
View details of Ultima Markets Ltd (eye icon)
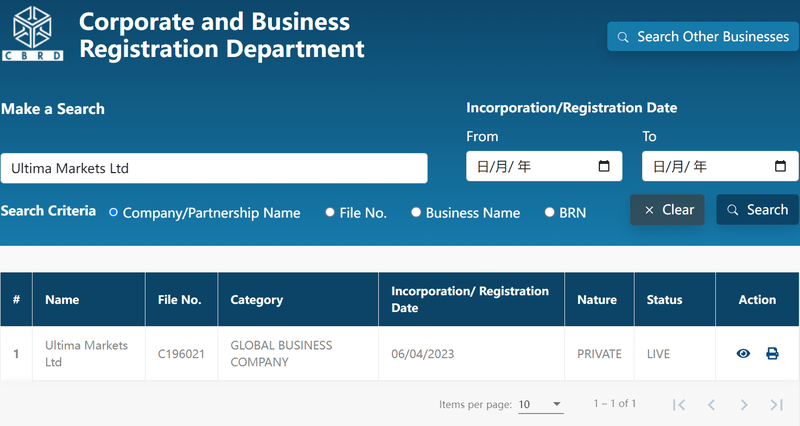[x=743, y=354]
